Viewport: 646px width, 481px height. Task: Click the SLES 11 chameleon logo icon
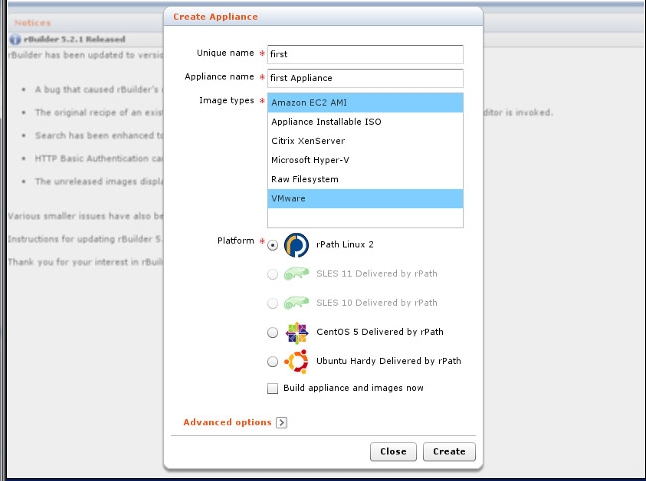(296, 274)
